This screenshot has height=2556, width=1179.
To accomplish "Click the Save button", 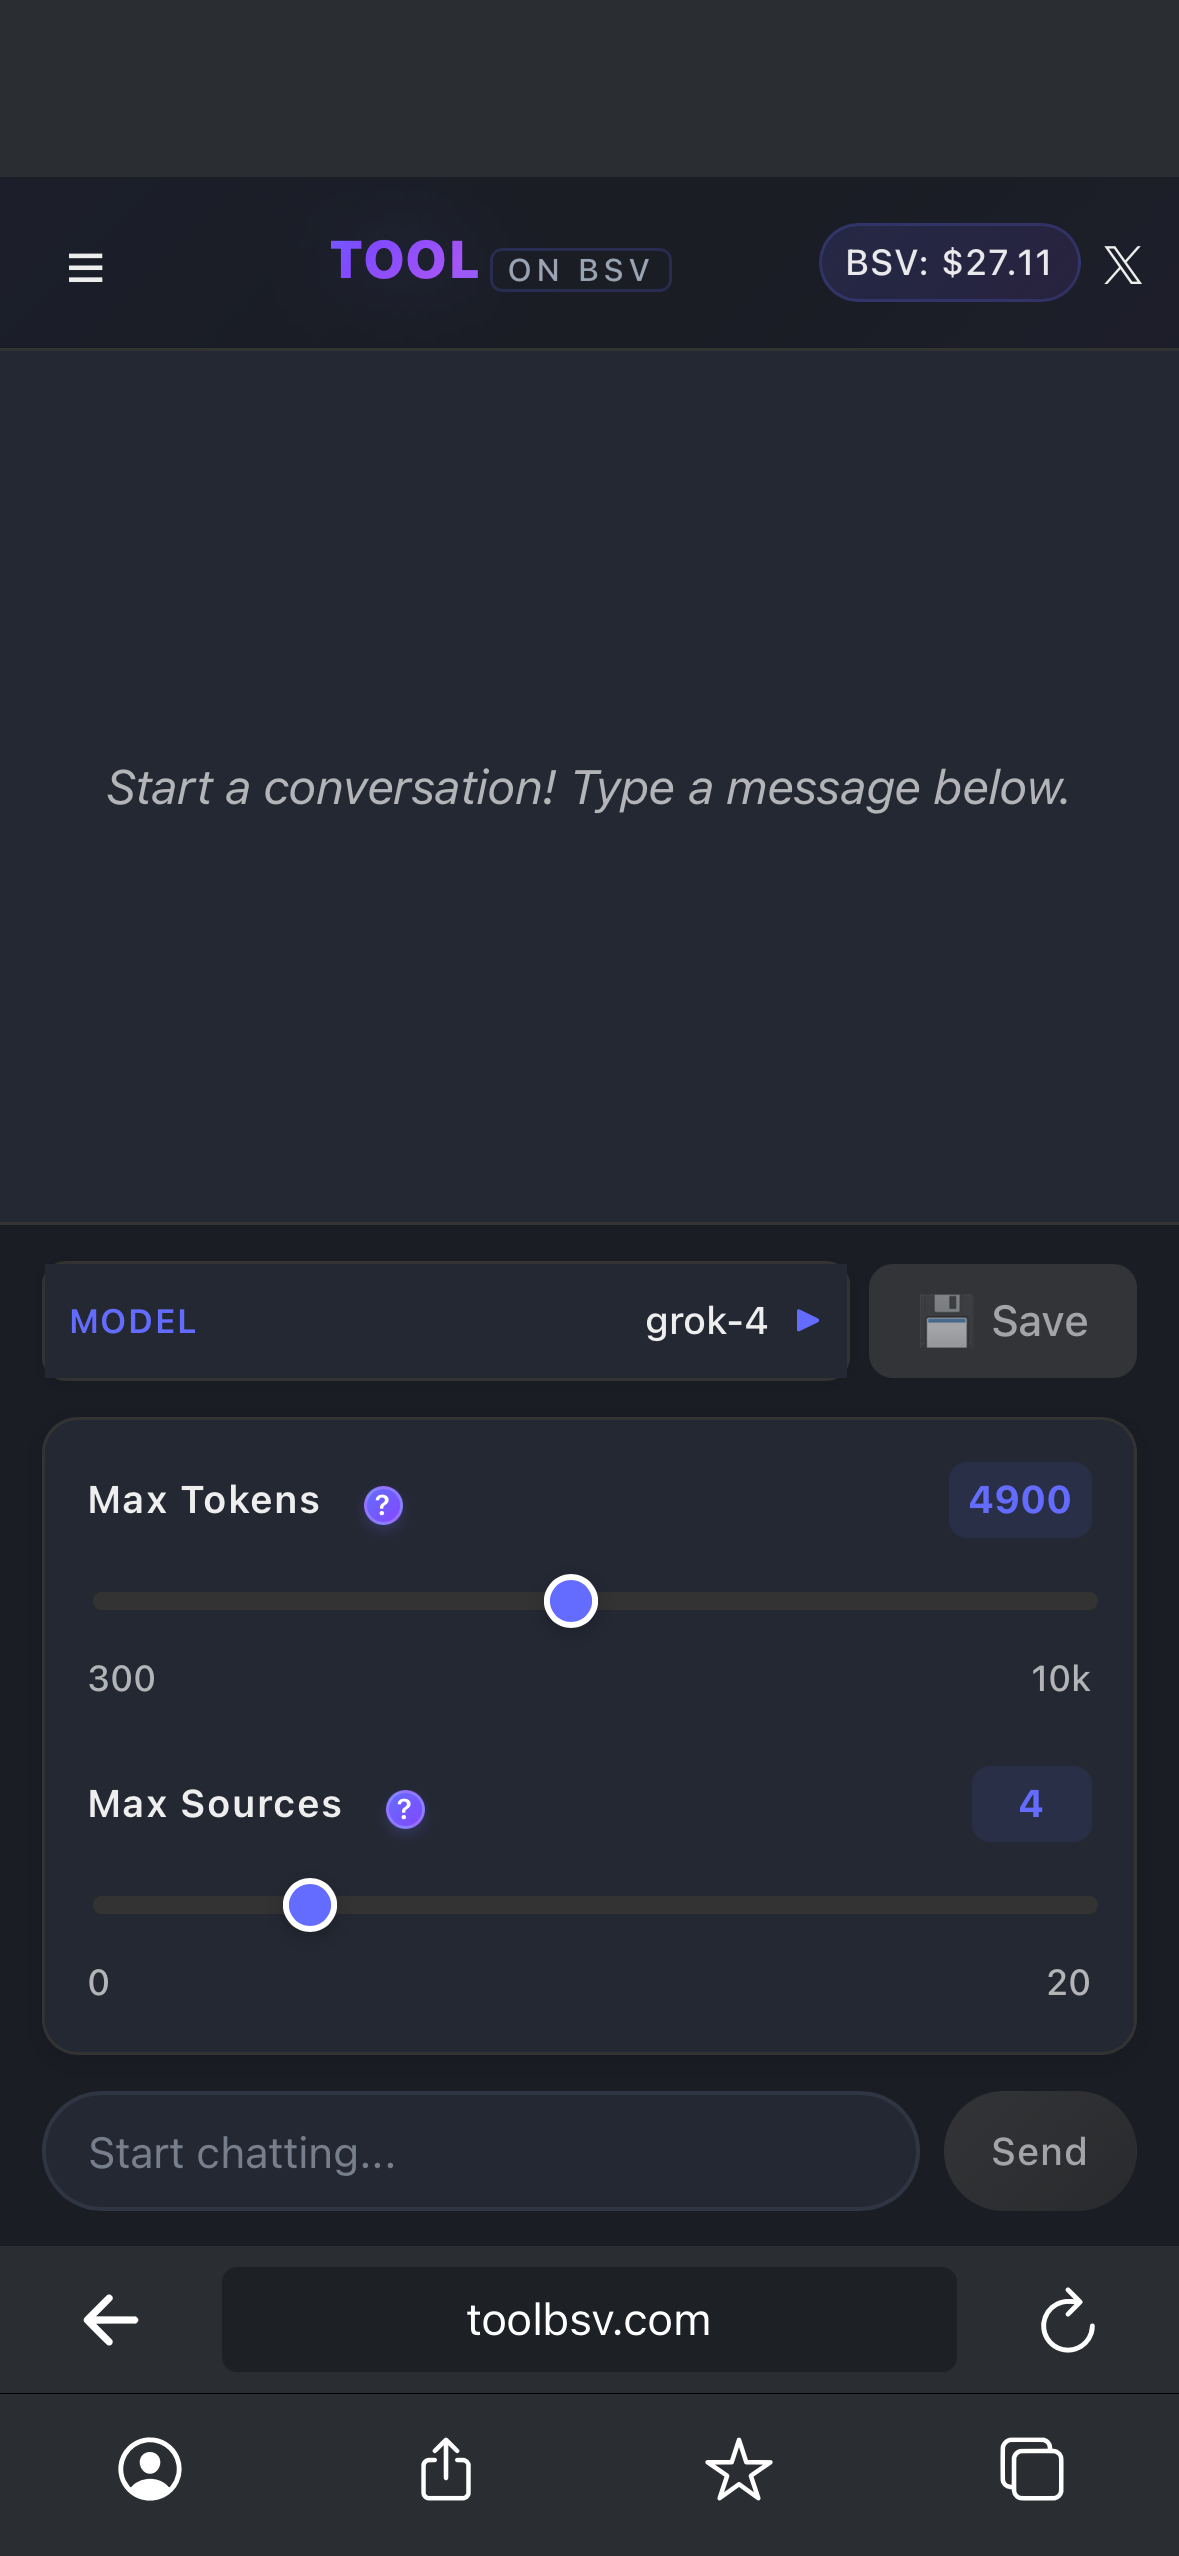I will point(1003,1321).
